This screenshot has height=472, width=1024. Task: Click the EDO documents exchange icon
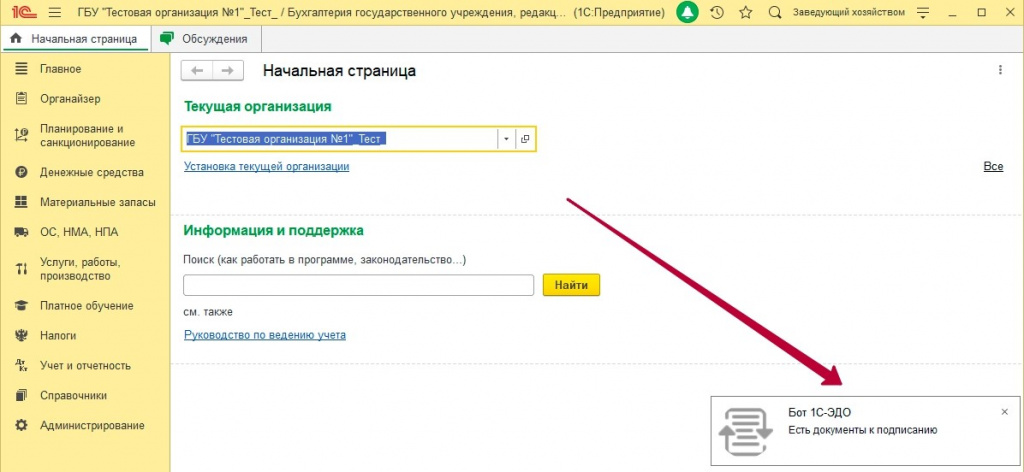[x=745, y=432]
